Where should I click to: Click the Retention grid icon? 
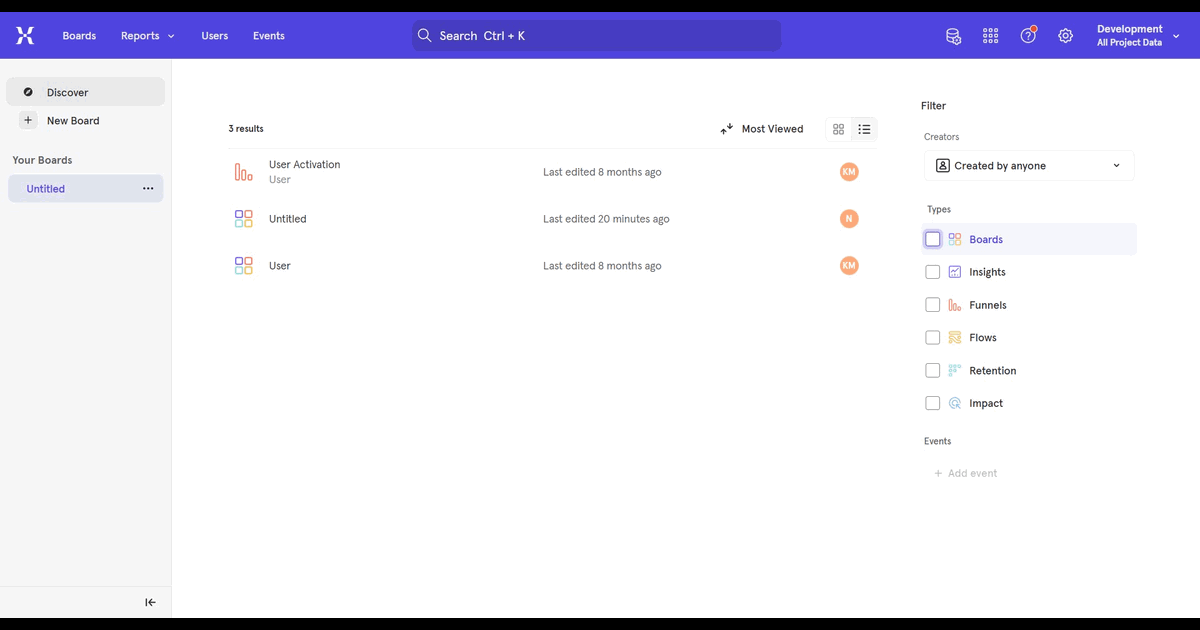[955, 371]
